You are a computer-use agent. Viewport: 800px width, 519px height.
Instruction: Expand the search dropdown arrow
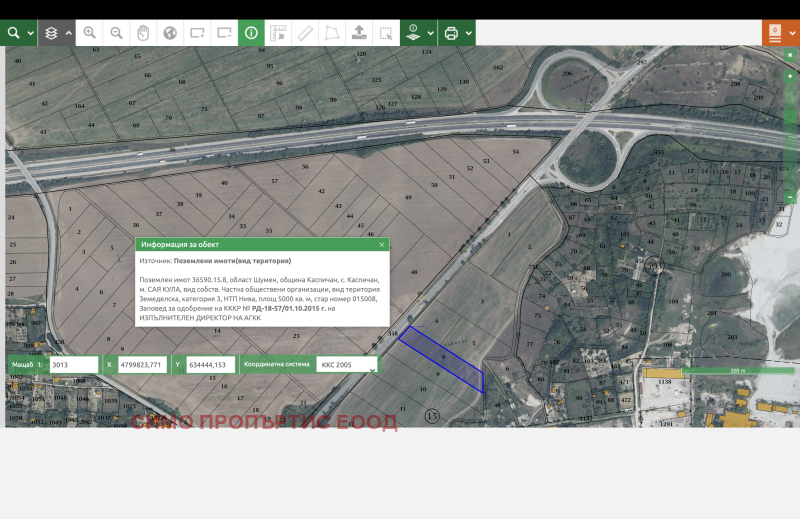pyautogui.click(x=30, y=33)
